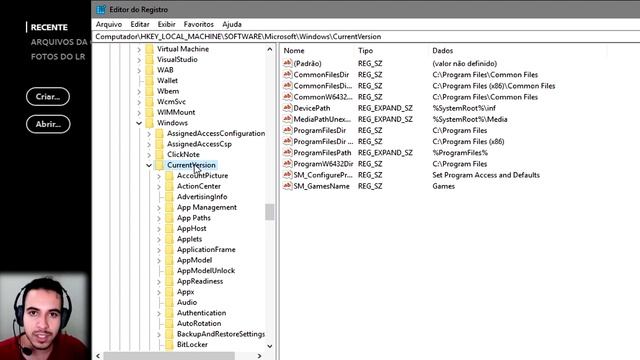Collapse the CurrentVersion key node
The width and height of the screenshot is (640, 360).
(x=149, y=165)
